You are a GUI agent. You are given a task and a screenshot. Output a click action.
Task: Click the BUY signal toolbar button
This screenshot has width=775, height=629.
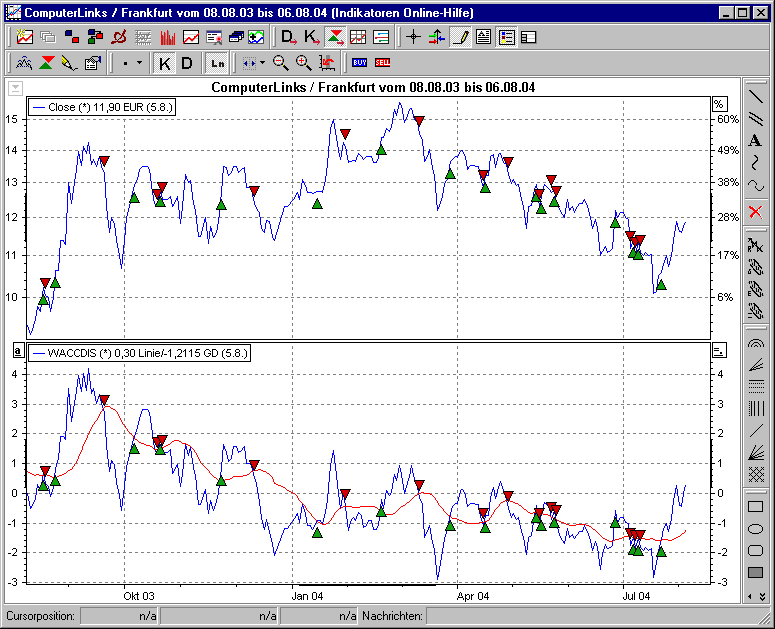[x=359, y=63]
